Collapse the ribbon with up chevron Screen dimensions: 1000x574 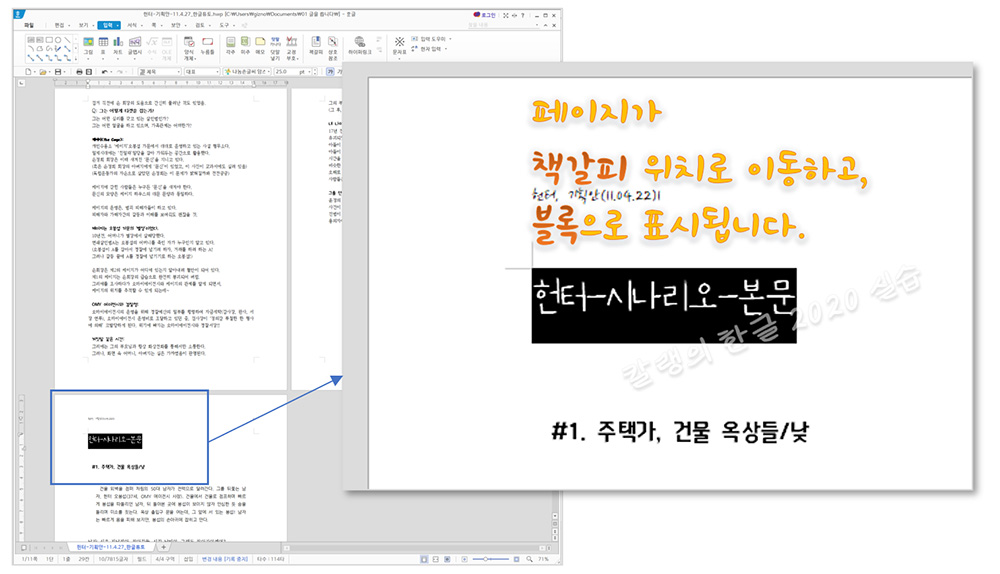[543, 26]
